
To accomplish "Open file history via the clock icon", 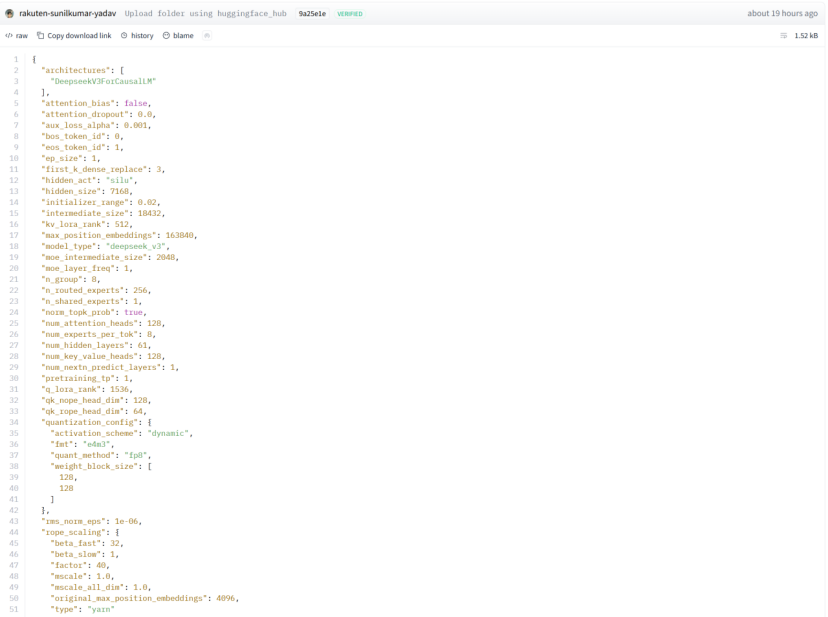I will click(x=124, y=35).
